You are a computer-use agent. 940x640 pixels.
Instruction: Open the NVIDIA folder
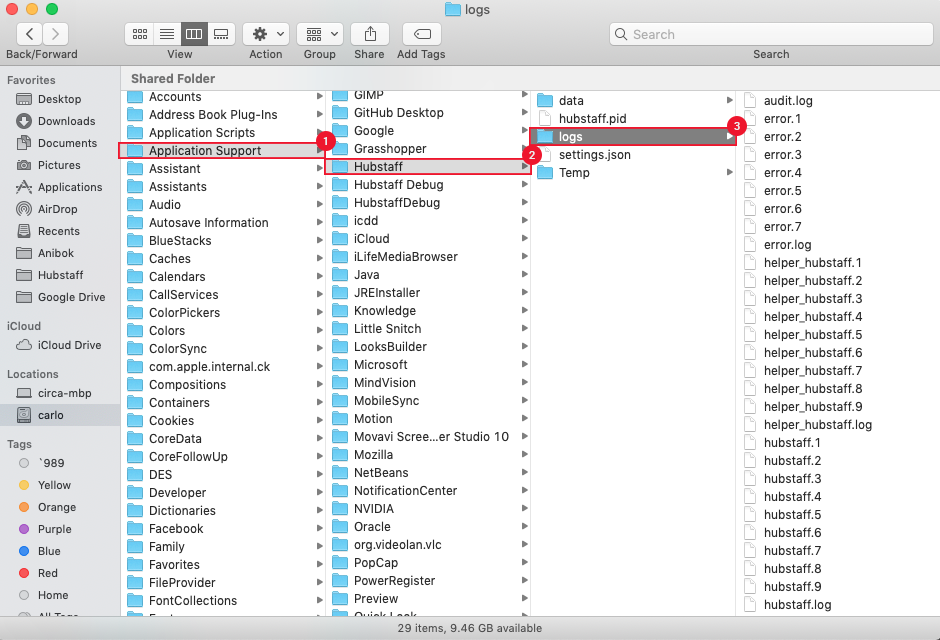click(427, 509)
